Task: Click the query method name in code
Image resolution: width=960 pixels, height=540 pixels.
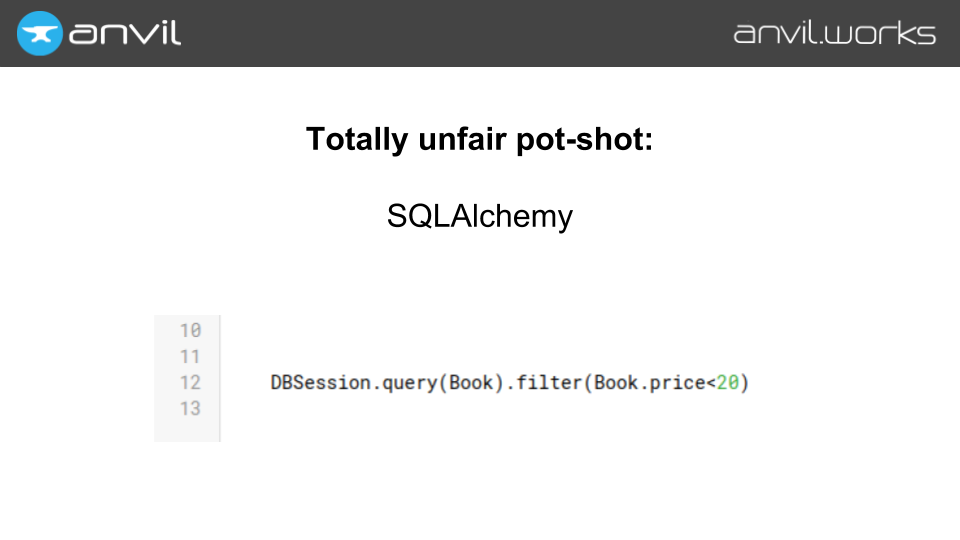Action: [x=410, y=383]
